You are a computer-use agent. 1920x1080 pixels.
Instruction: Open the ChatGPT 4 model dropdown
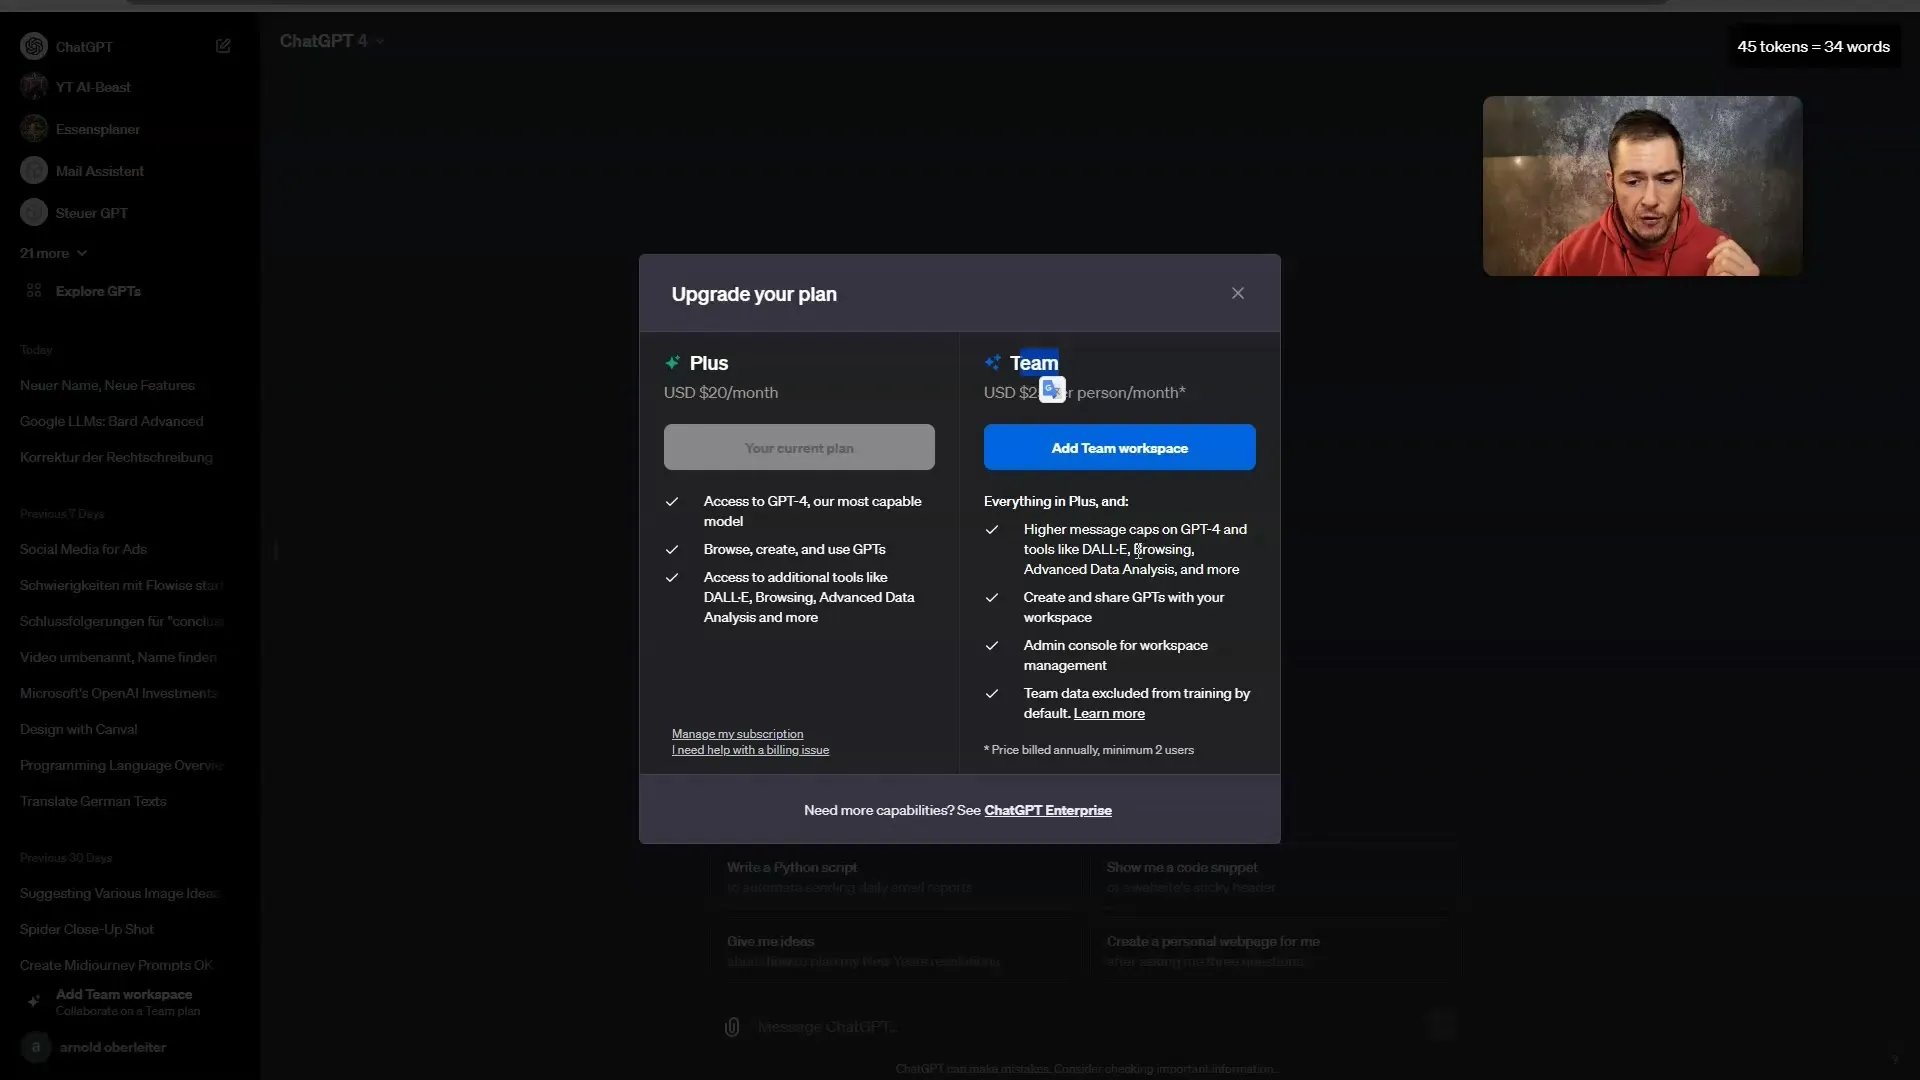click(332, 41)
